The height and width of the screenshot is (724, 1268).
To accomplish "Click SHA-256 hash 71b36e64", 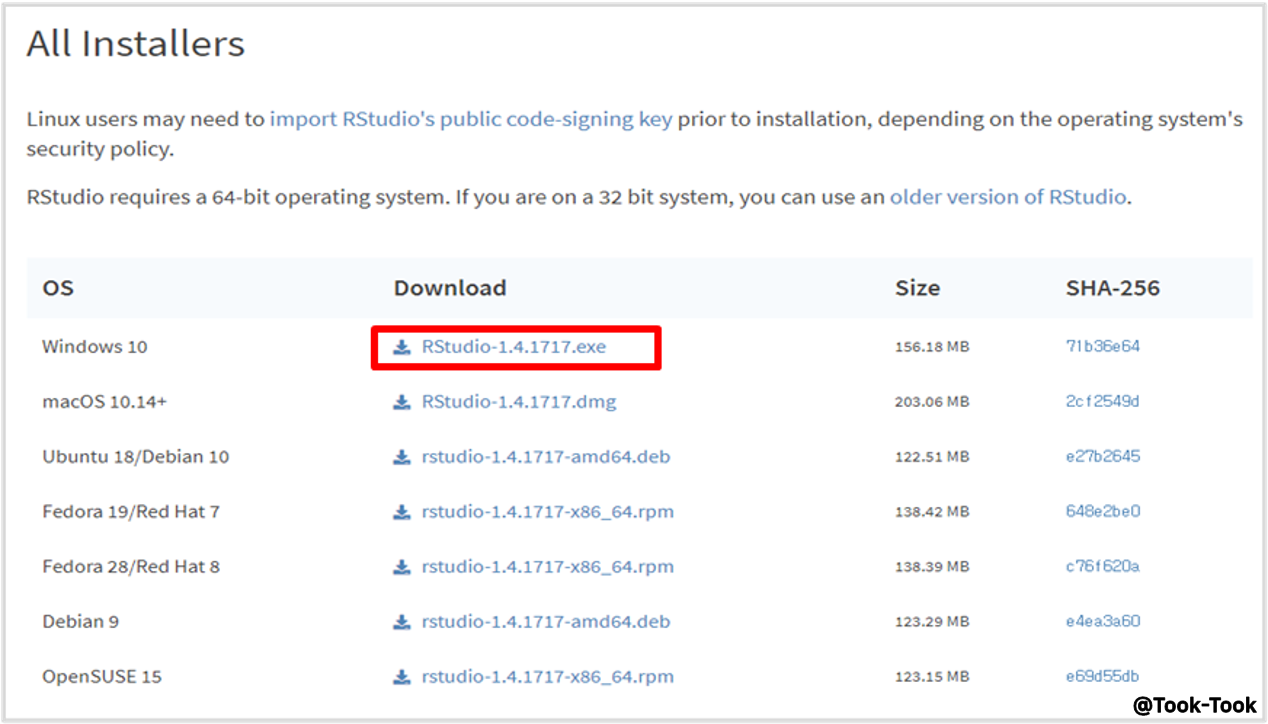I will (1103, 347).
